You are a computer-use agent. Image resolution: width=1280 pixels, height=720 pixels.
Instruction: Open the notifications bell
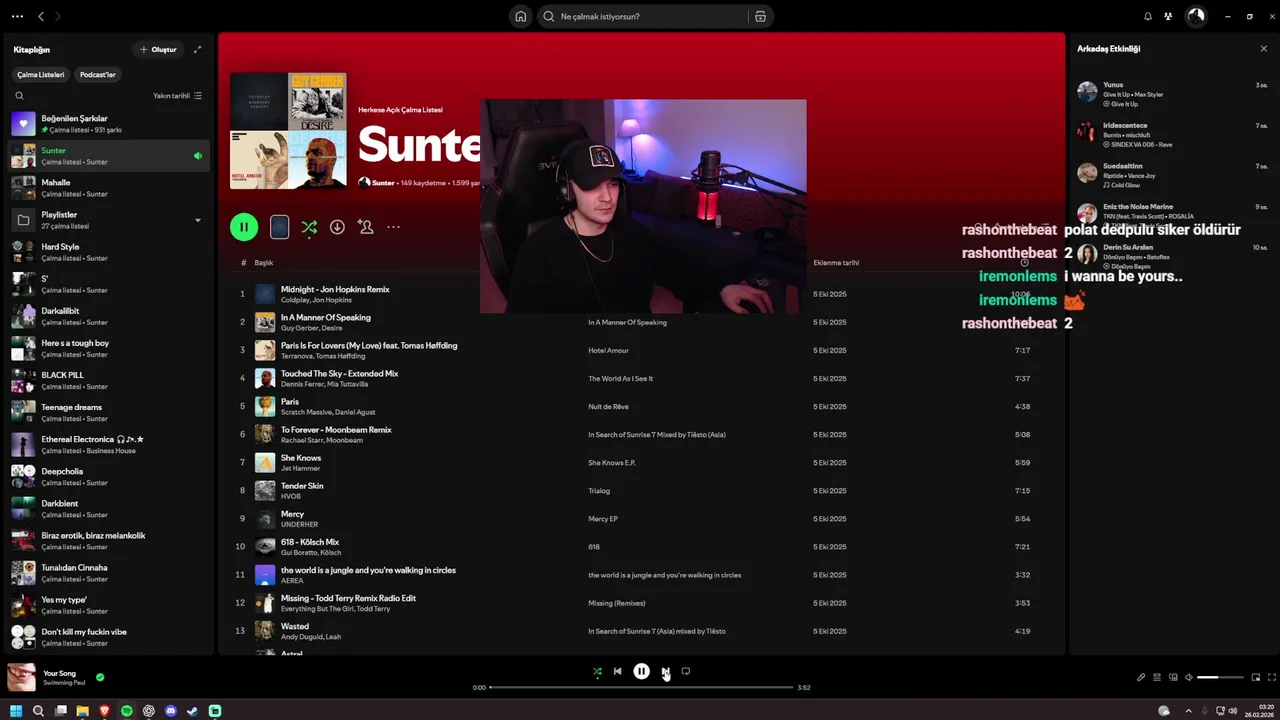1148,16
